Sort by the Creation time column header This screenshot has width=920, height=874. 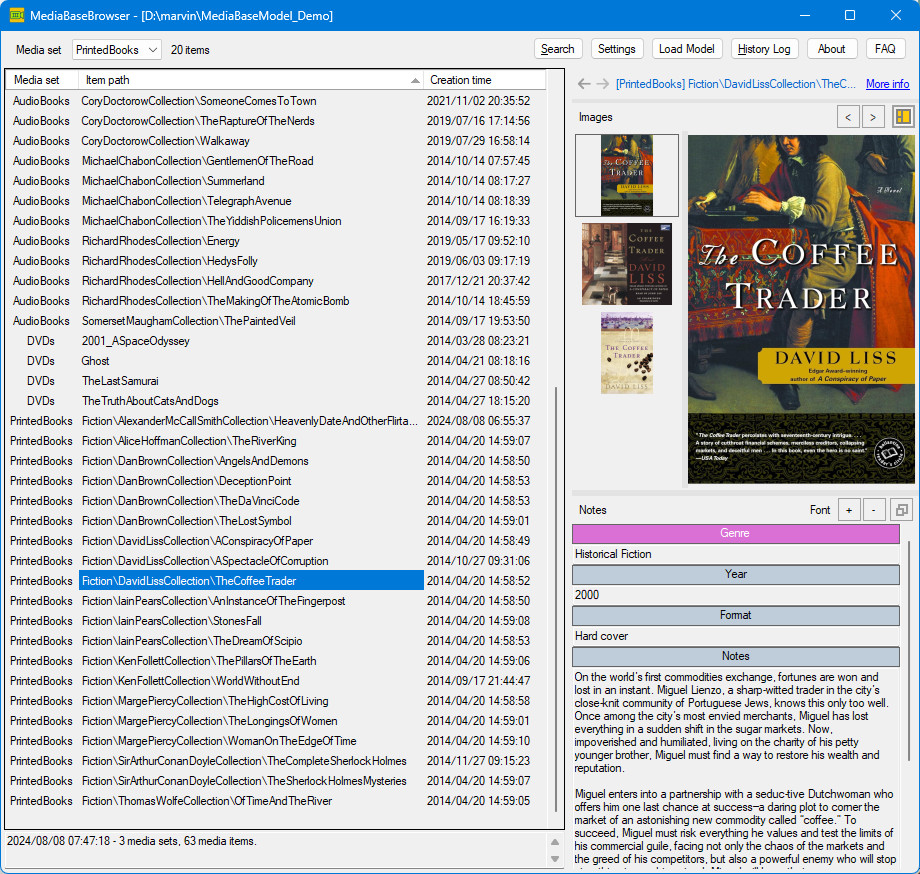pos(485,80)
